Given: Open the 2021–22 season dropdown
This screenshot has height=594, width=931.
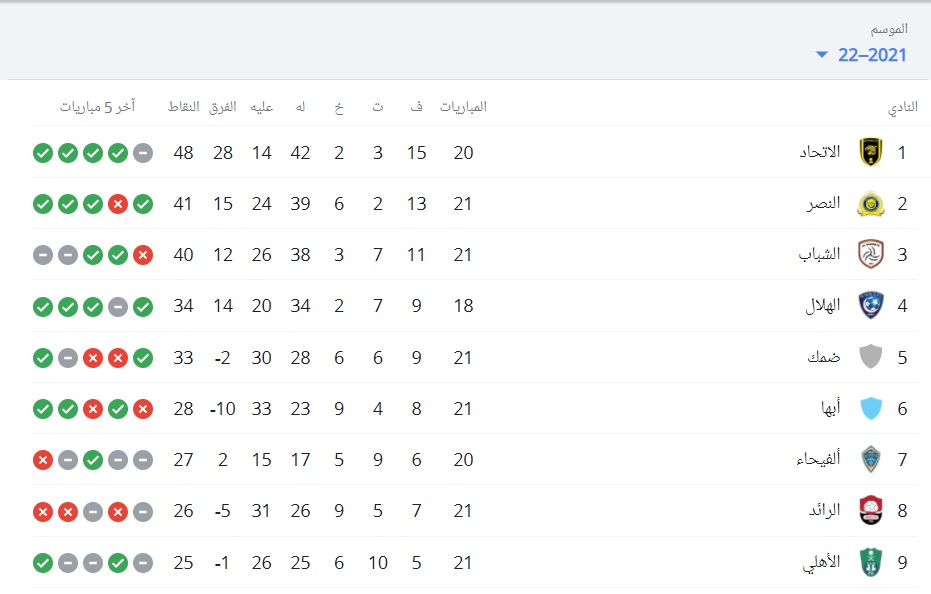Looking at the screenshot, I should tap(862, 55).
